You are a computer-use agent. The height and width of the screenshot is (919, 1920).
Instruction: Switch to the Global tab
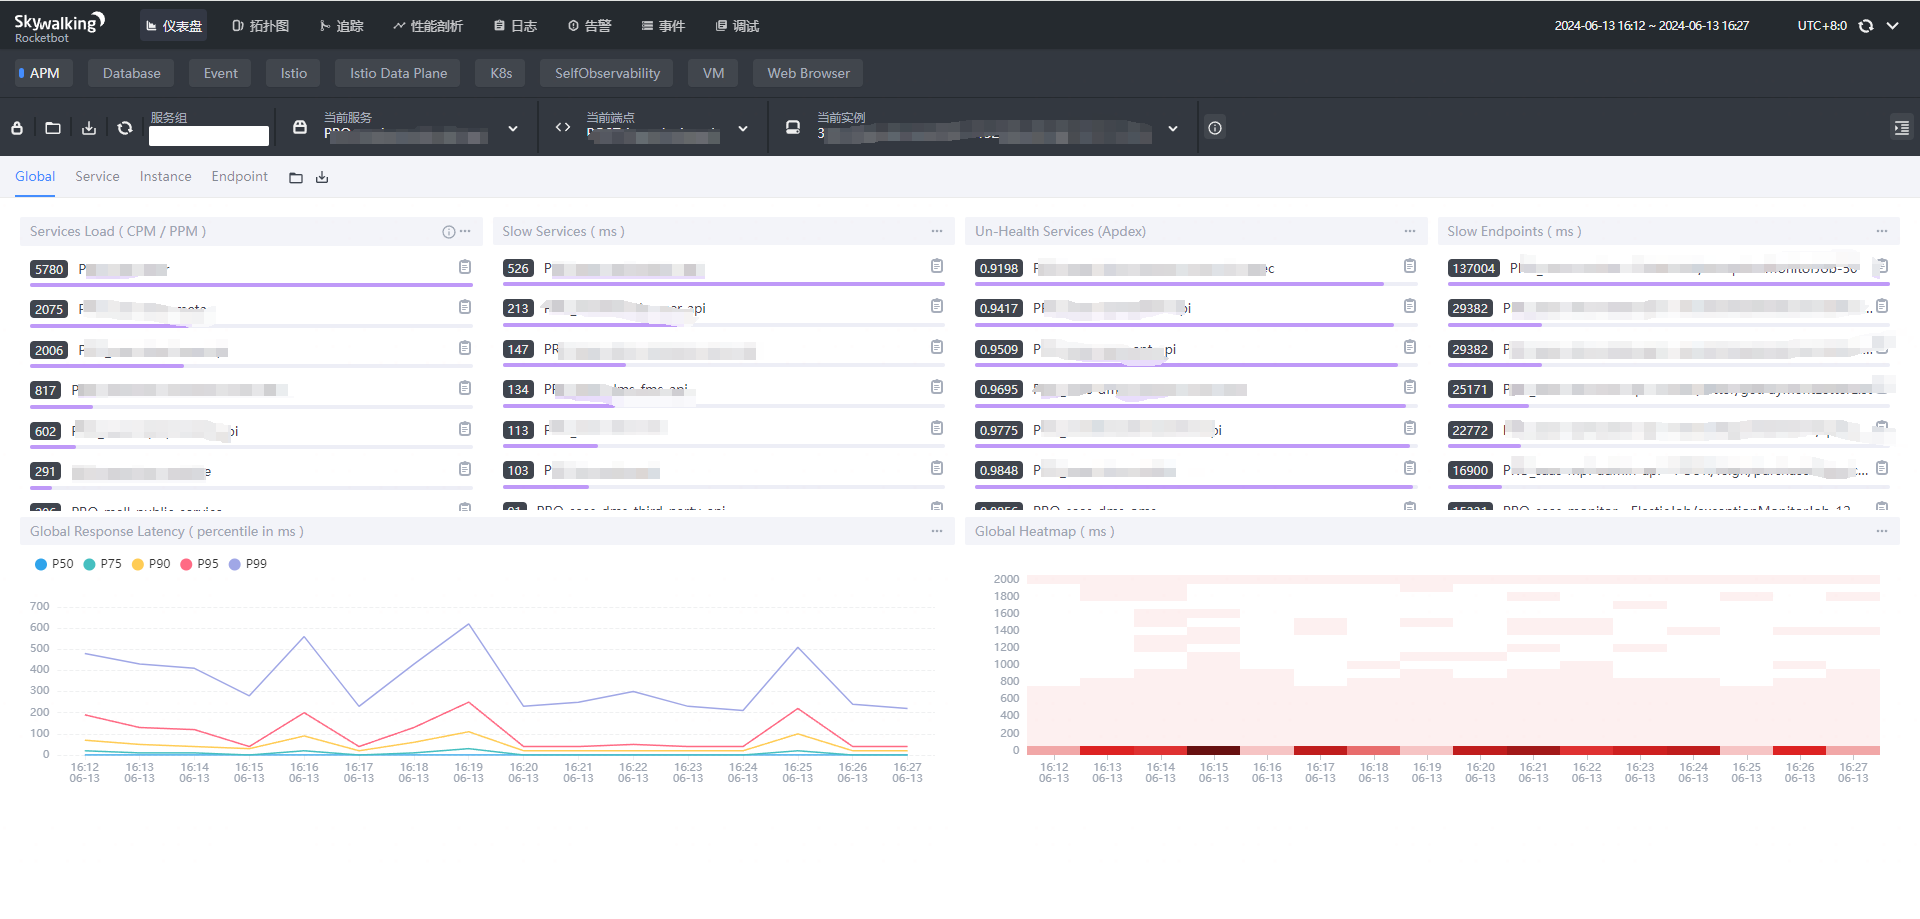(x=35, y=177)
